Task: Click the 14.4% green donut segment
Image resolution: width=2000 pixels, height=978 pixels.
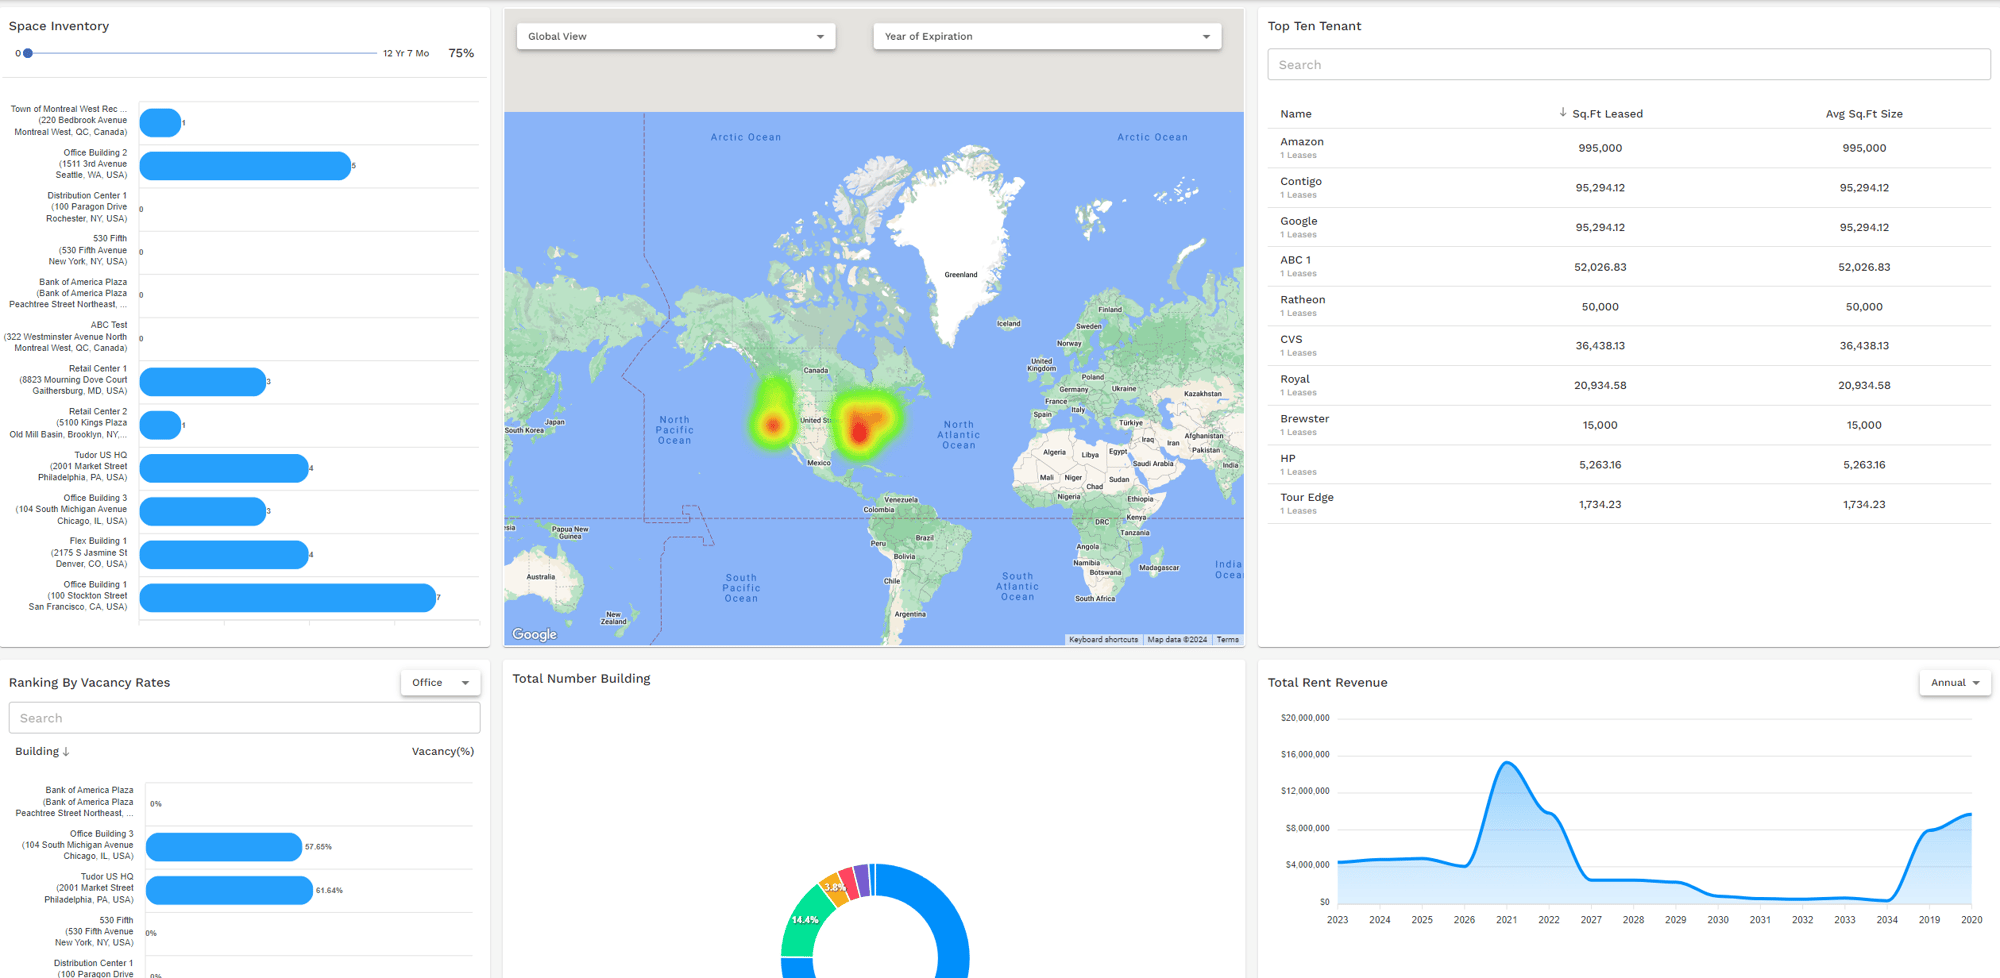Action: pyautogui.click(x=805, y=920)
